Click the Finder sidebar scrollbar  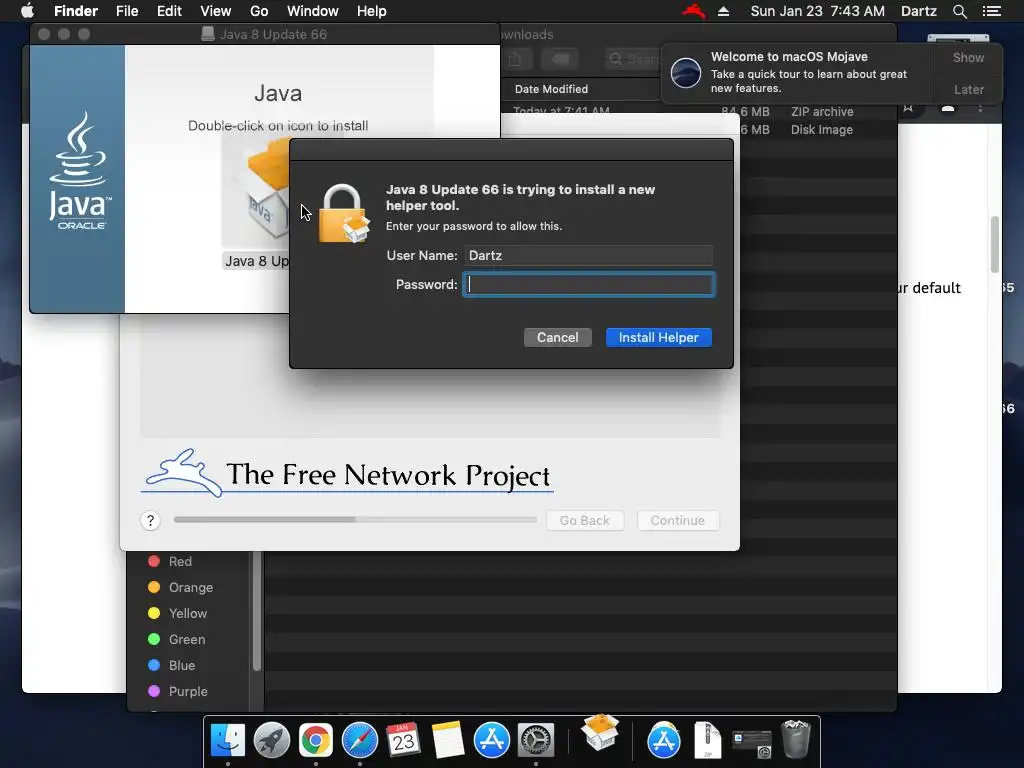pyautogui.click(x=257, y=611)
